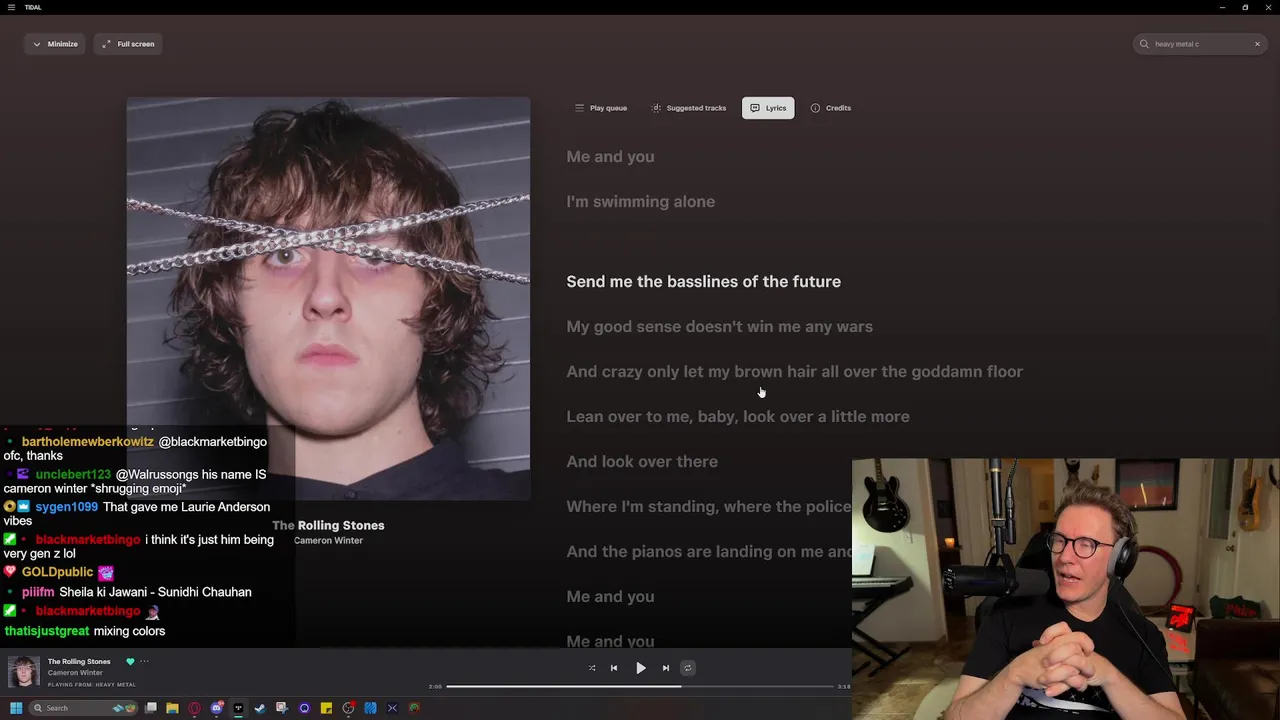Click the lyric line starting 'And crazy only let my brown hair'

click(794, 372)
